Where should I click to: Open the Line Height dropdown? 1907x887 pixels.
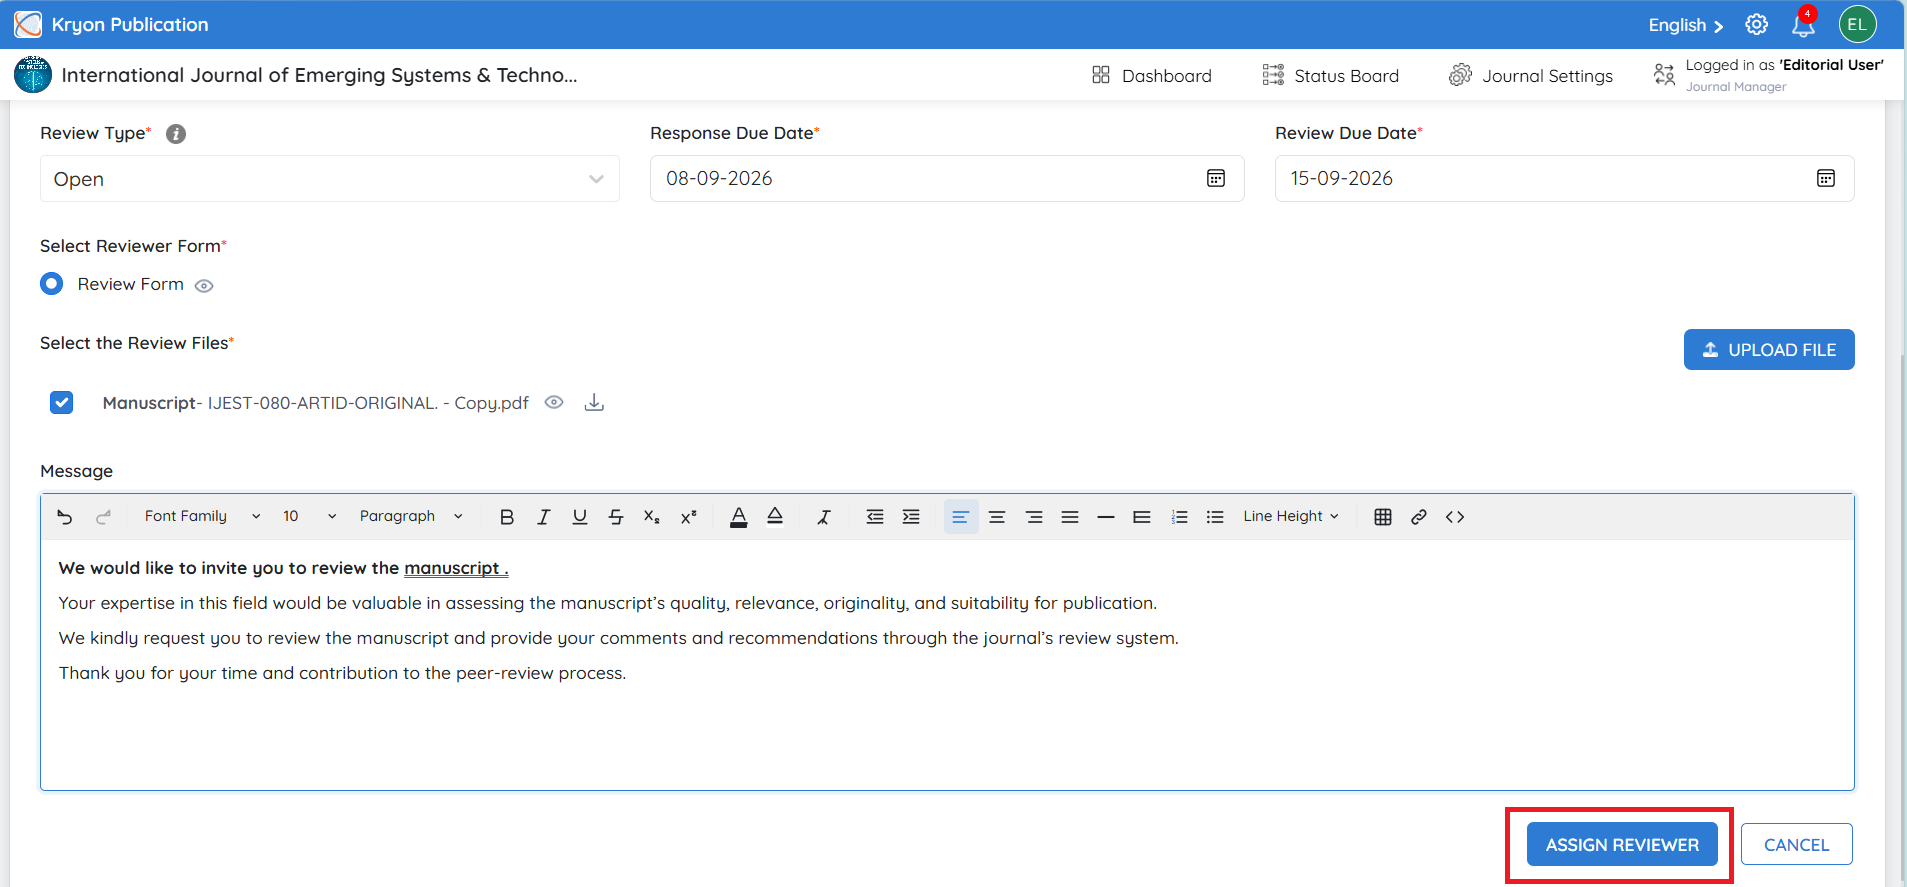click(x=1291, y=516)
